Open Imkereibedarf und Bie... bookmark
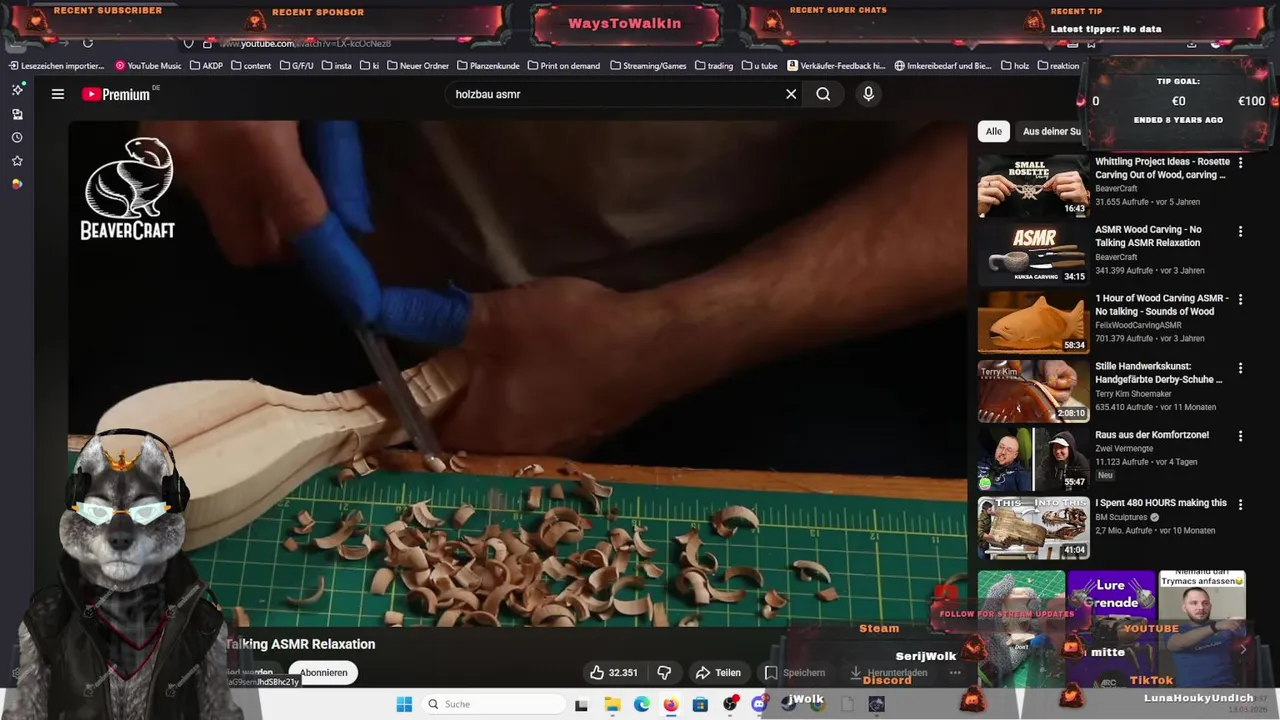 tap(943, 66)
